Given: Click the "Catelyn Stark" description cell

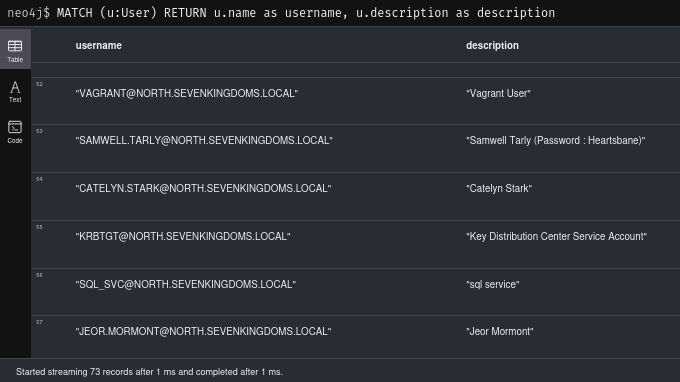Looking at the screenshot, I should [499, 188].
